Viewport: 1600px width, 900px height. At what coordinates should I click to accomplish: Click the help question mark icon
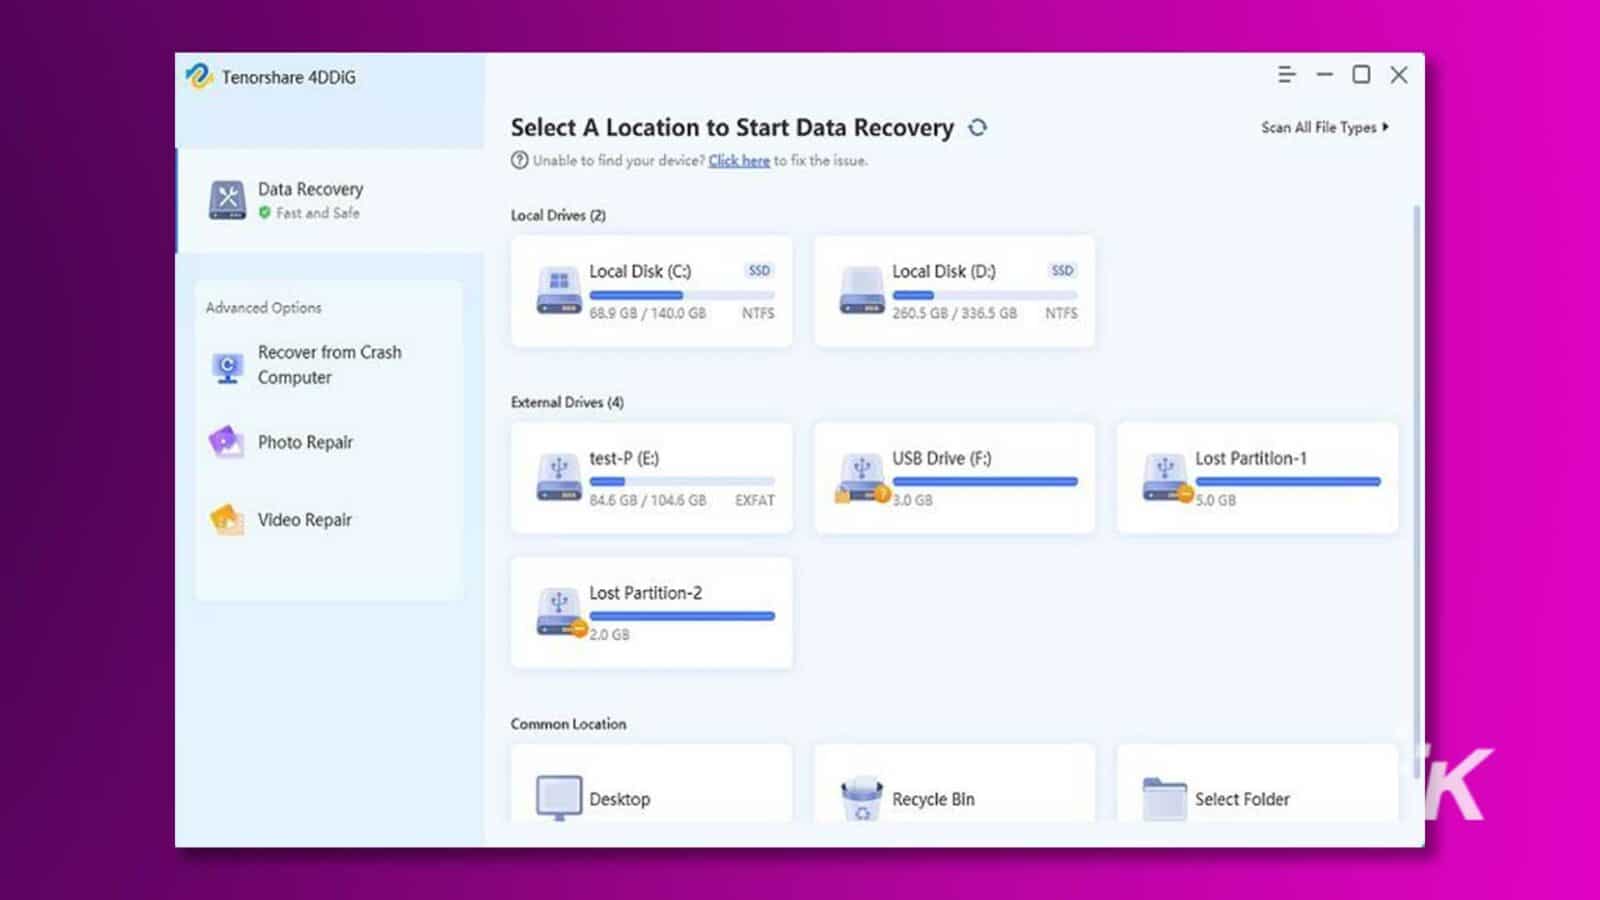pyautogui.click(x=519, y=160)
